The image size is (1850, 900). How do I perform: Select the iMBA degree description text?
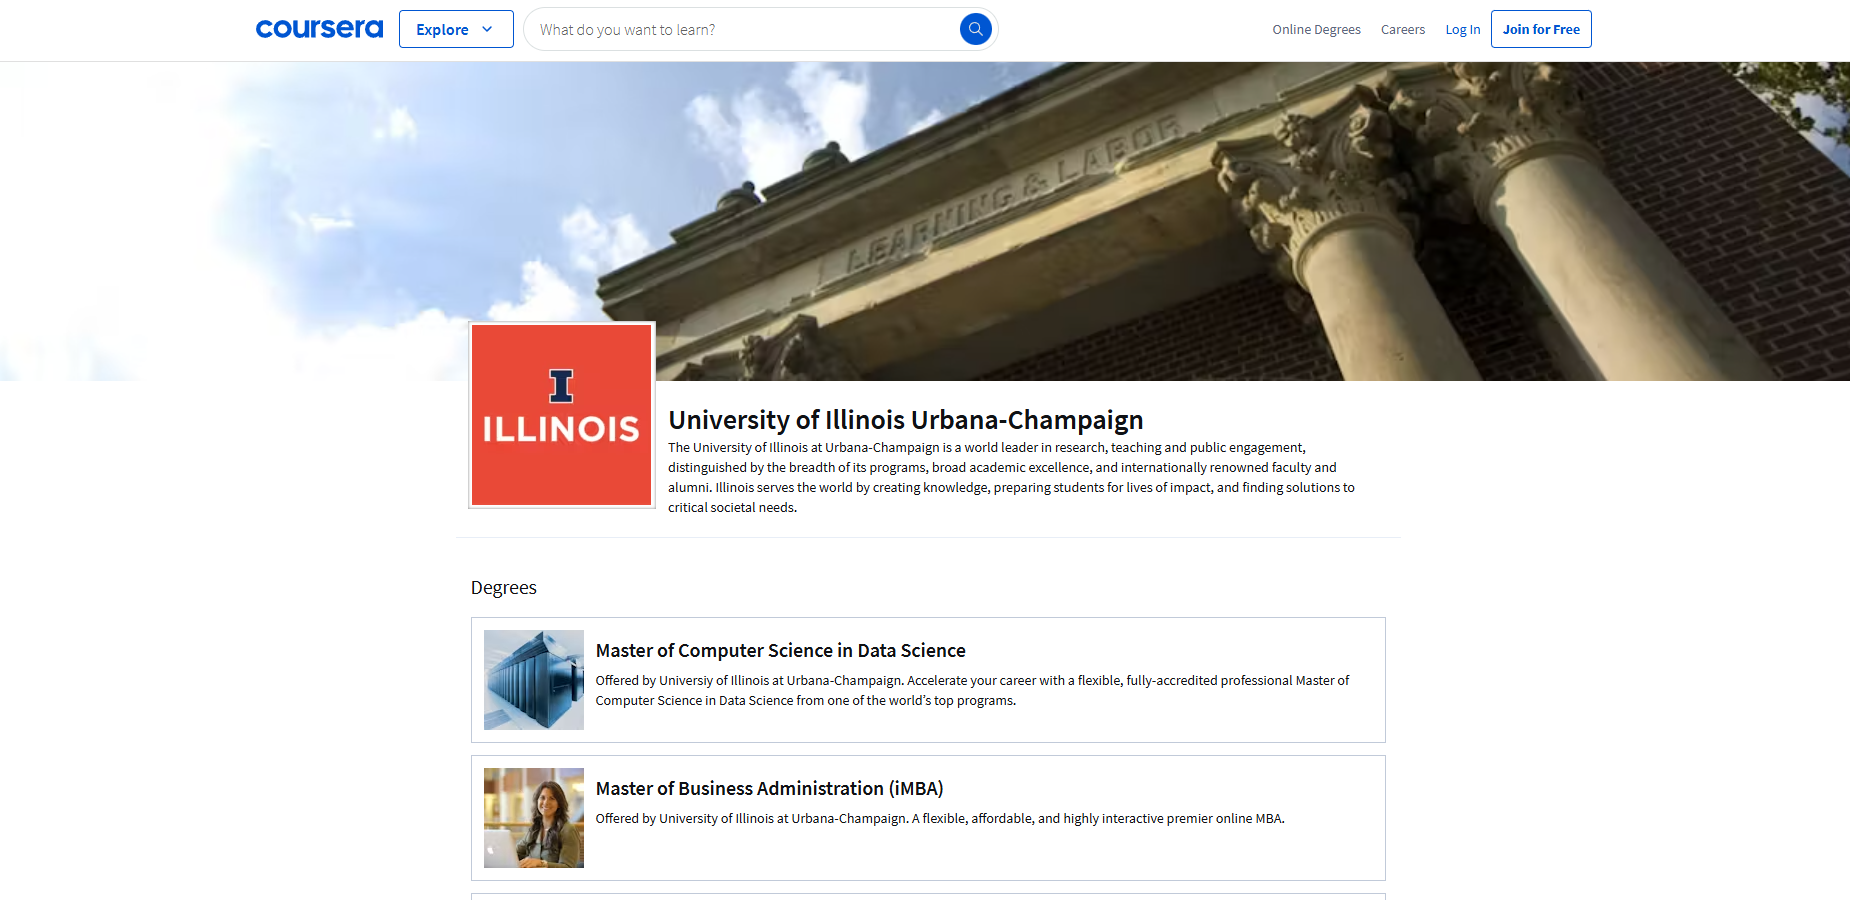(x=940, y=818)
